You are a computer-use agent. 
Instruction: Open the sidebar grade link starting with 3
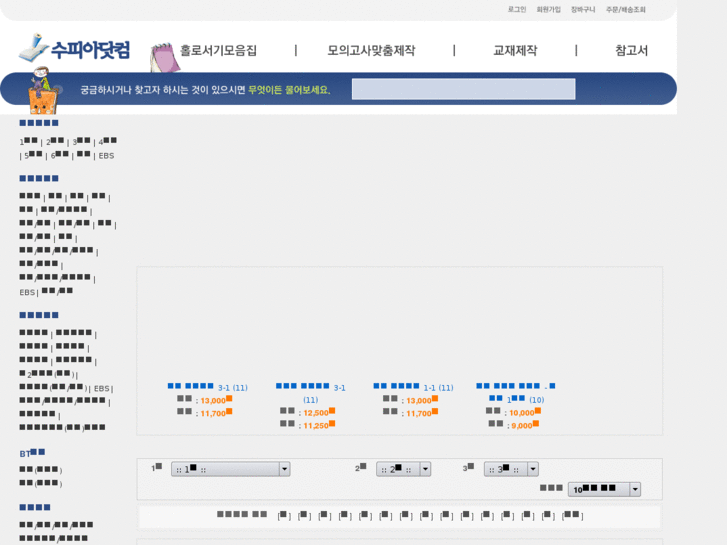click(x=81, y=141)
